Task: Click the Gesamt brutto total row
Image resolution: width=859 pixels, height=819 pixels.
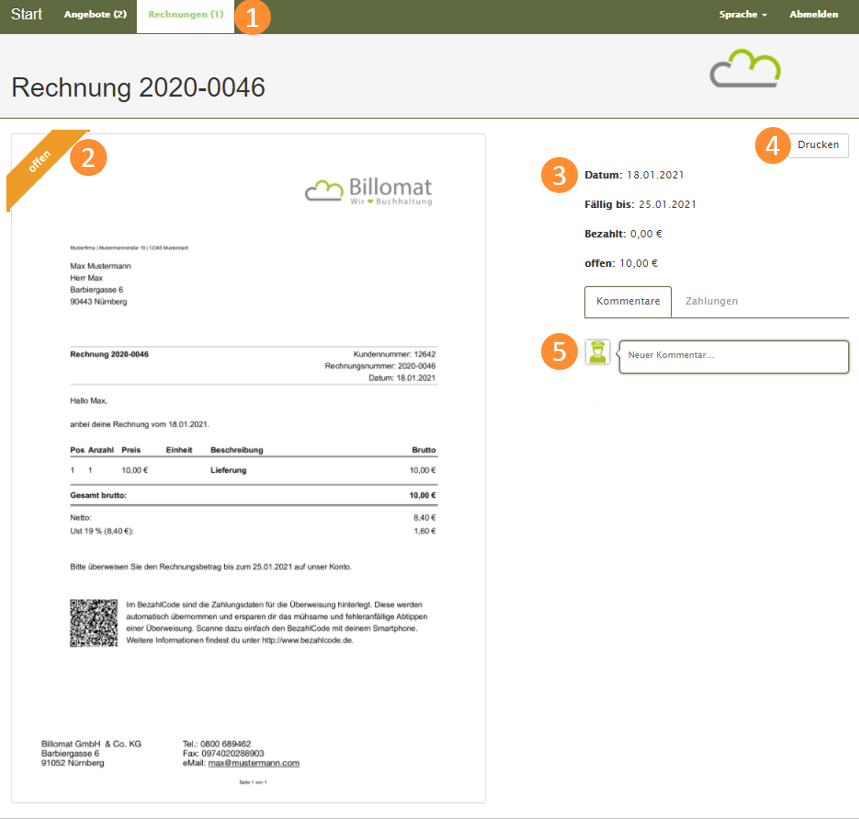Action: click(x=254, y=495)
